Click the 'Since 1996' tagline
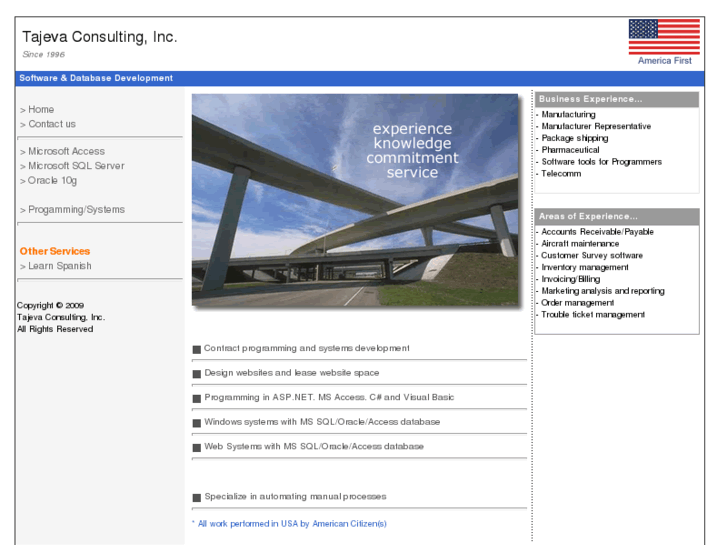727x545 pixels. 44,54
